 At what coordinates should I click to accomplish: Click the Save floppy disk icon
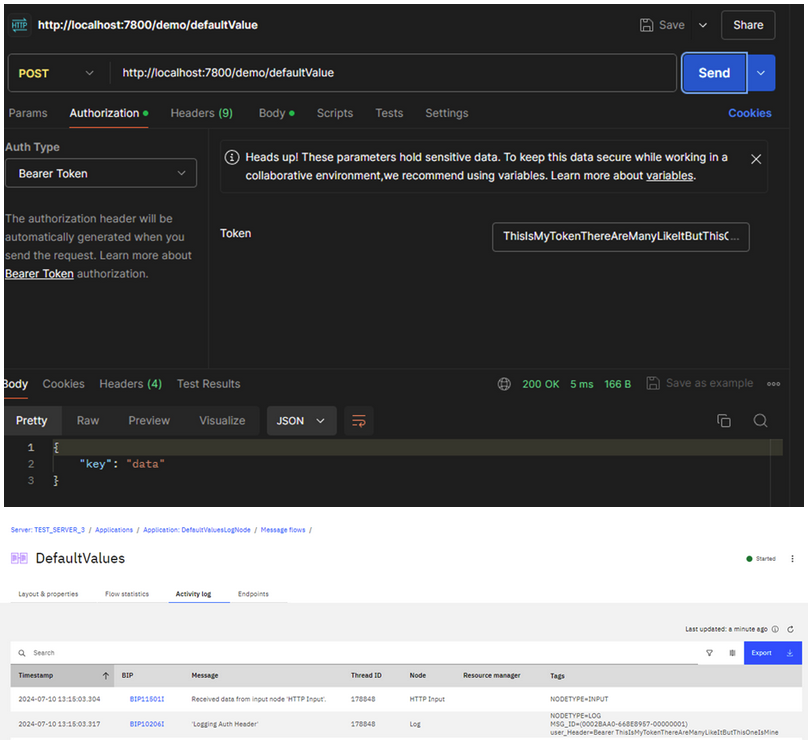point(646,25)
